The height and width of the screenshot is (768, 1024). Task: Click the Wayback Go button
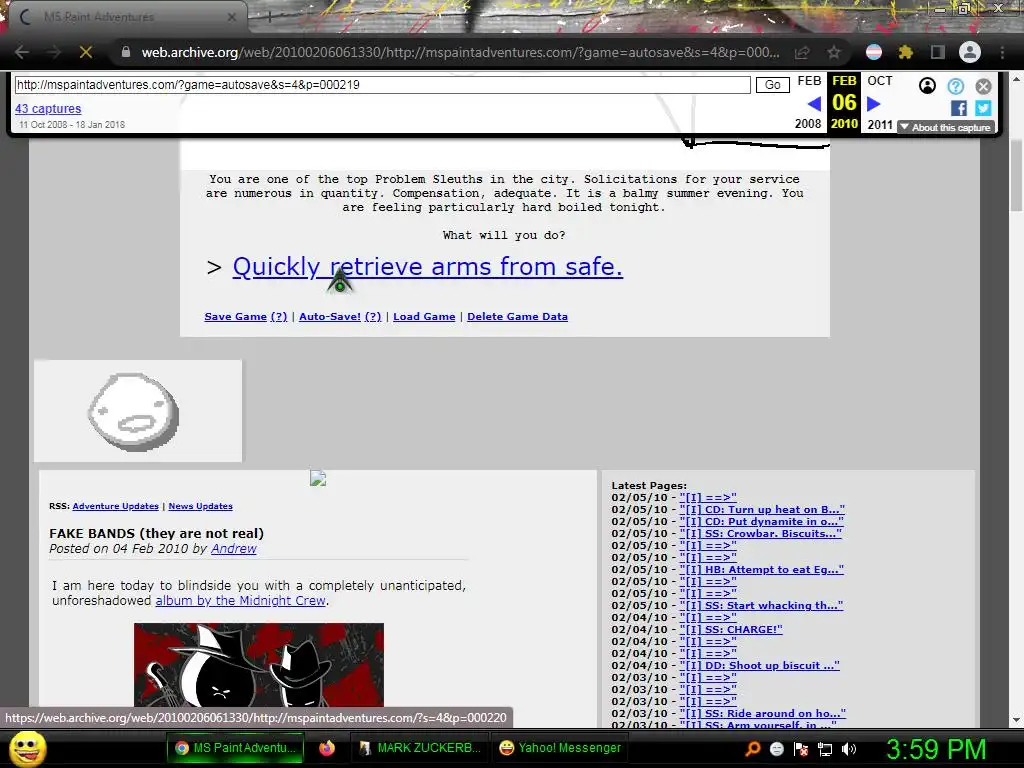coord(773,85)
